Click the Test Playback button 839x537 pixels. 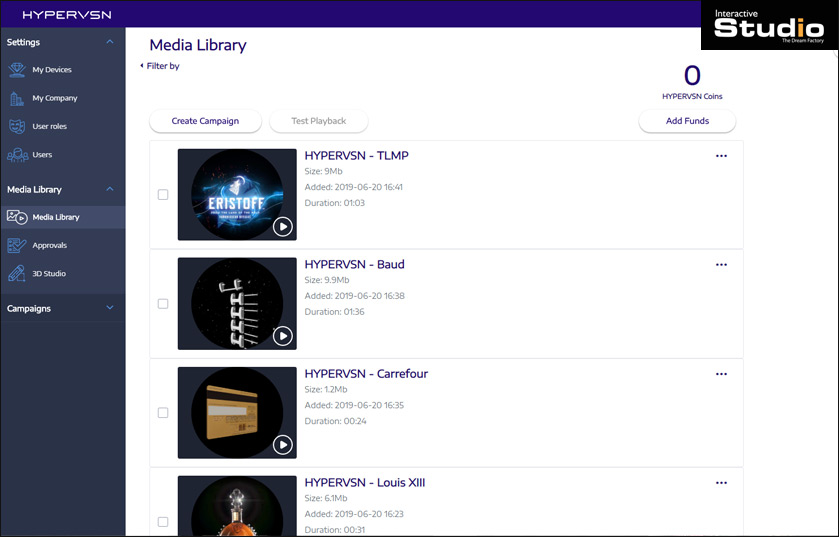click(319, 121)
